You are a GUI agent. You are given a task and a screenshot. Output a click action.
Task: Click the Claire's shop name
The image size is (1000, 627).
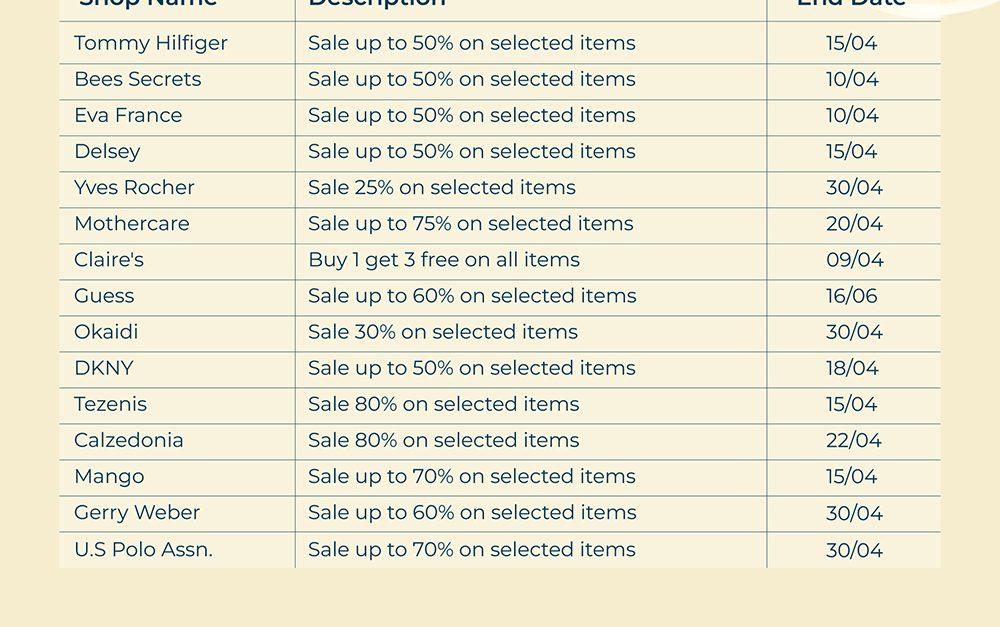click(x=109, y=259)
